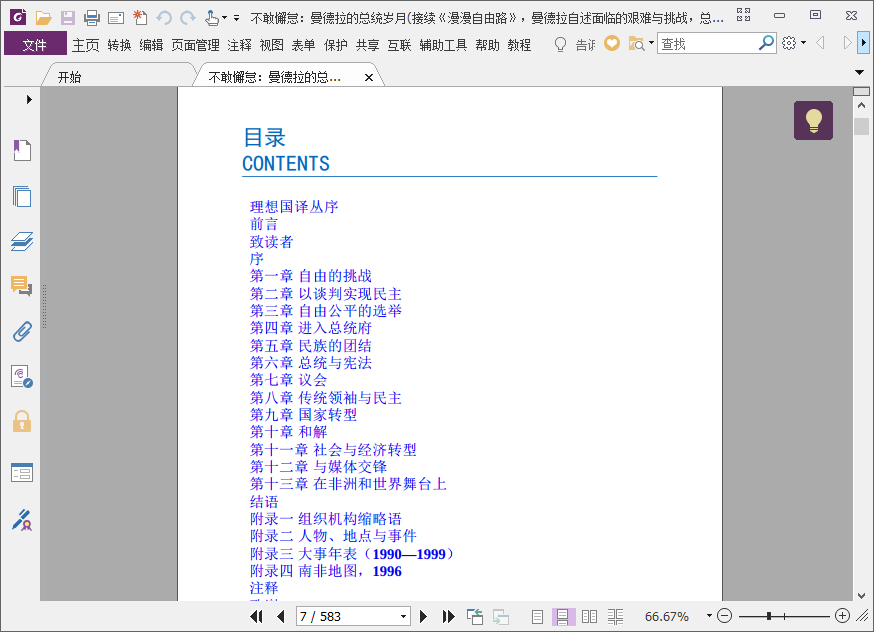
Task: Click the lightbulb tips button
Action: tap(813, 120)
